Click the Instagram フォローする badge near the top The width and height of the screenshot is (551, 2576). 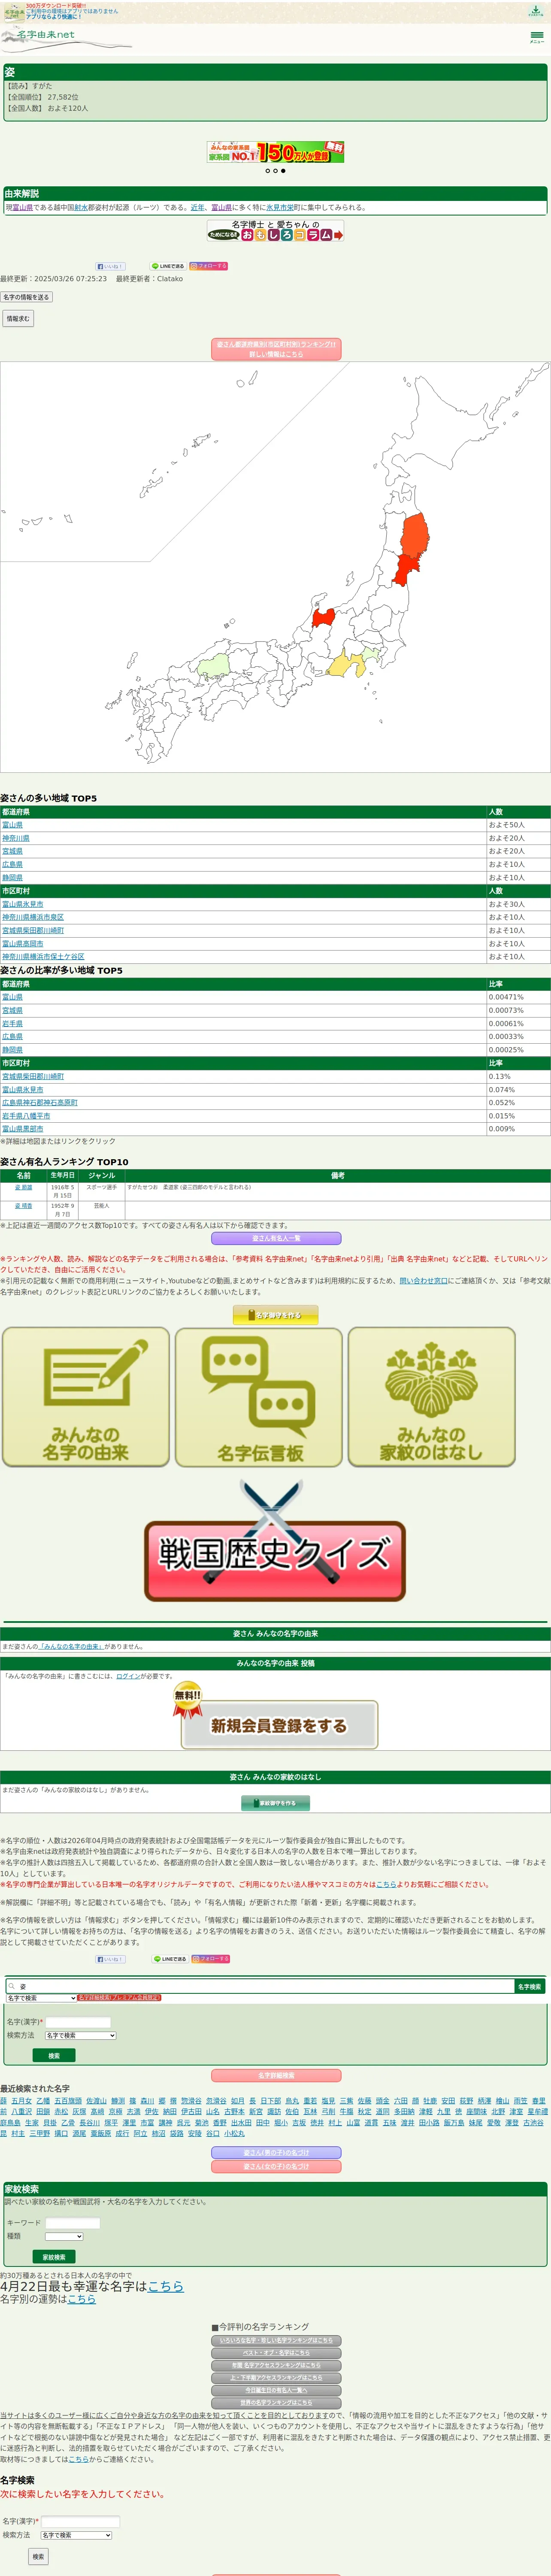click(208, 266)
